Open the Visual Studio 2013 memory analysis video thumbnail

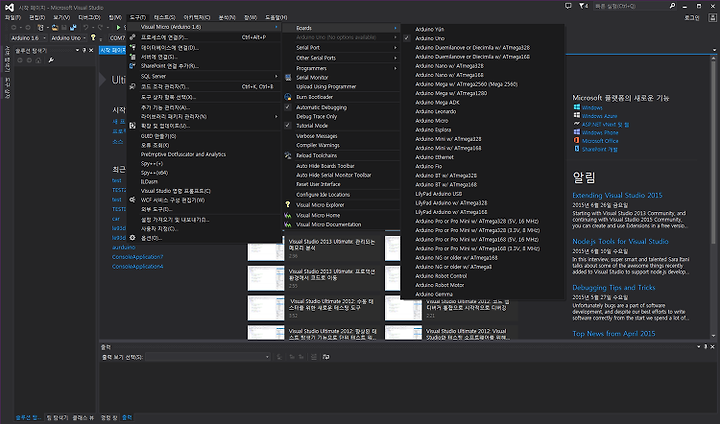pyautogui.click(x=266, y=249)
